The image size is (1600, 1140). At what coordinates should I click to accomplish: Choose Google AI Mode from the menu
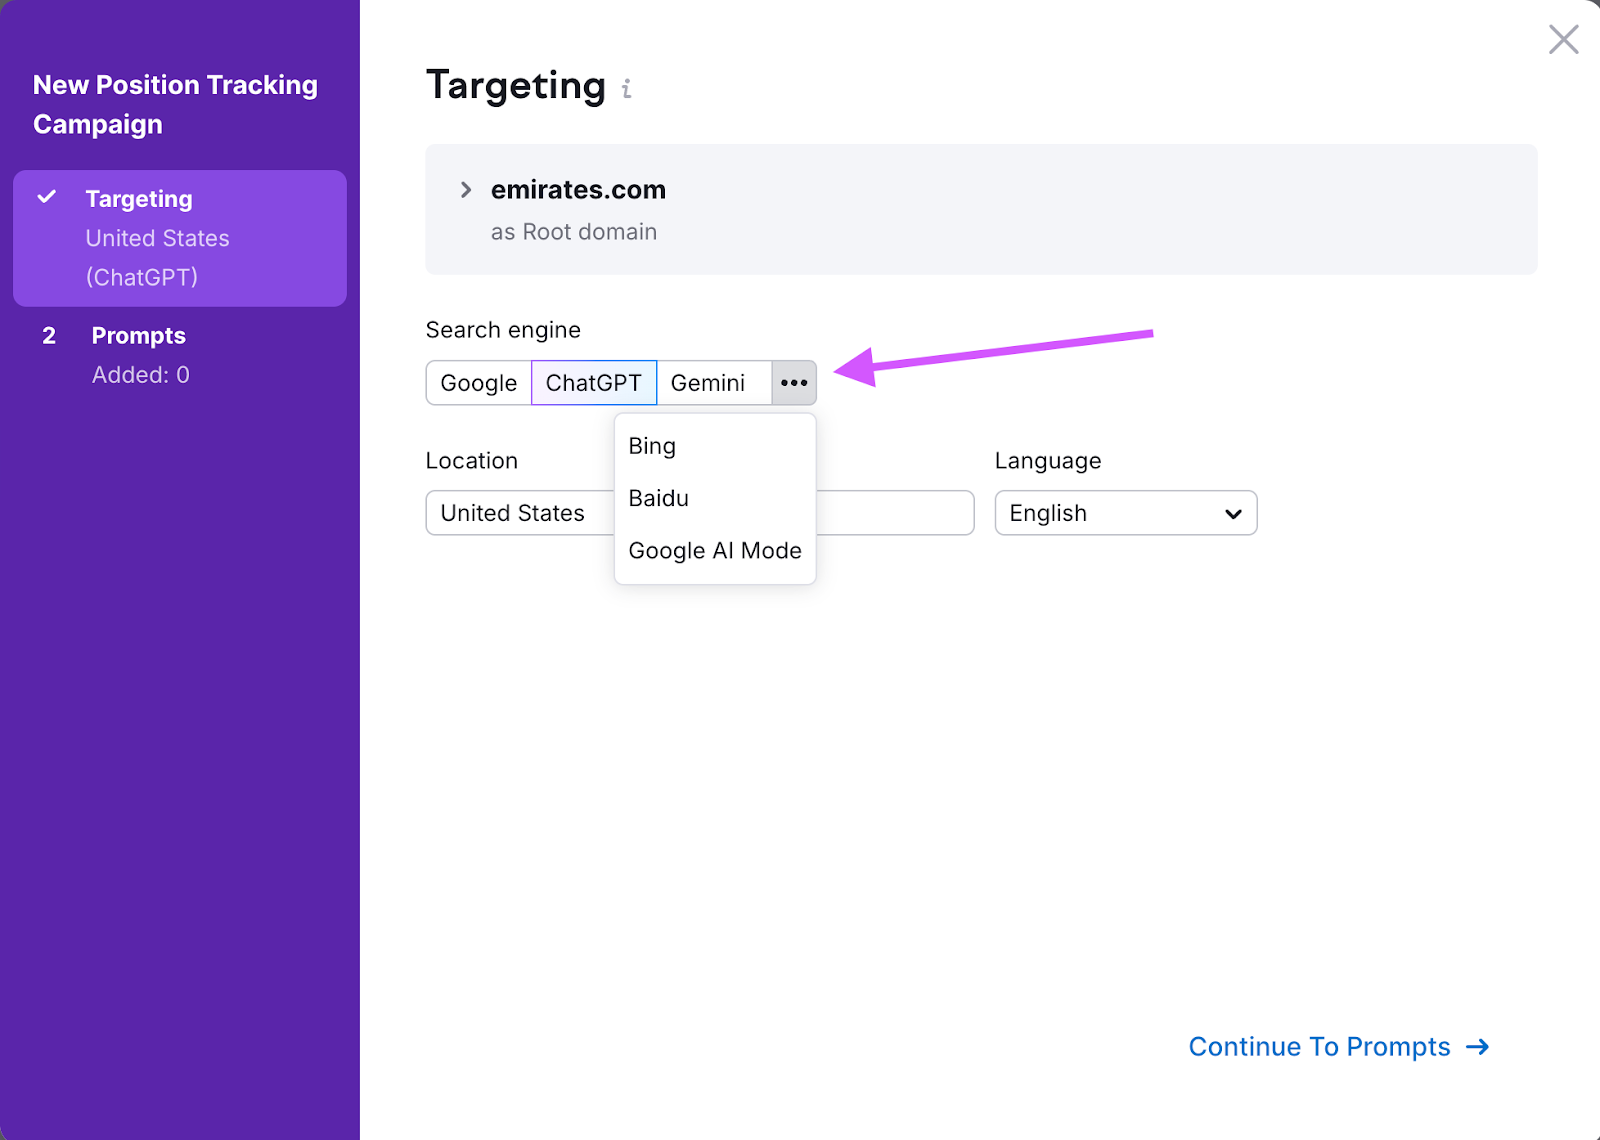tap(715, 551)
